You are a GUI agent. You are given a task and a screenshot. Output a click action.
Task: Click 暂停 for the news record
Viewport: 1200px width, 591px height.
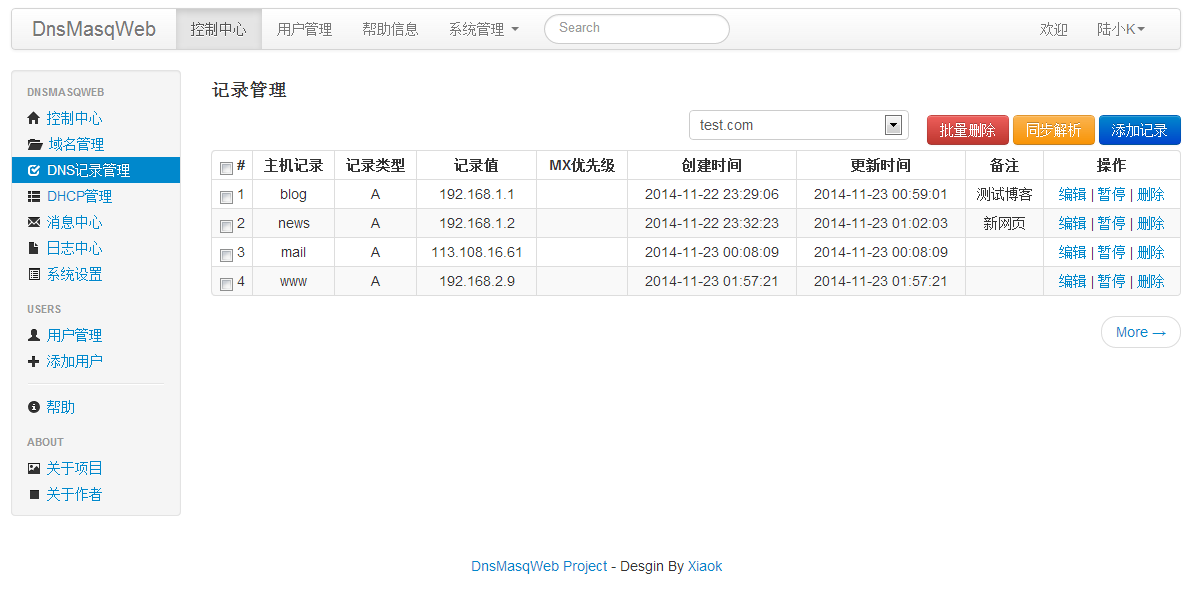click(x=1111, y=223)
